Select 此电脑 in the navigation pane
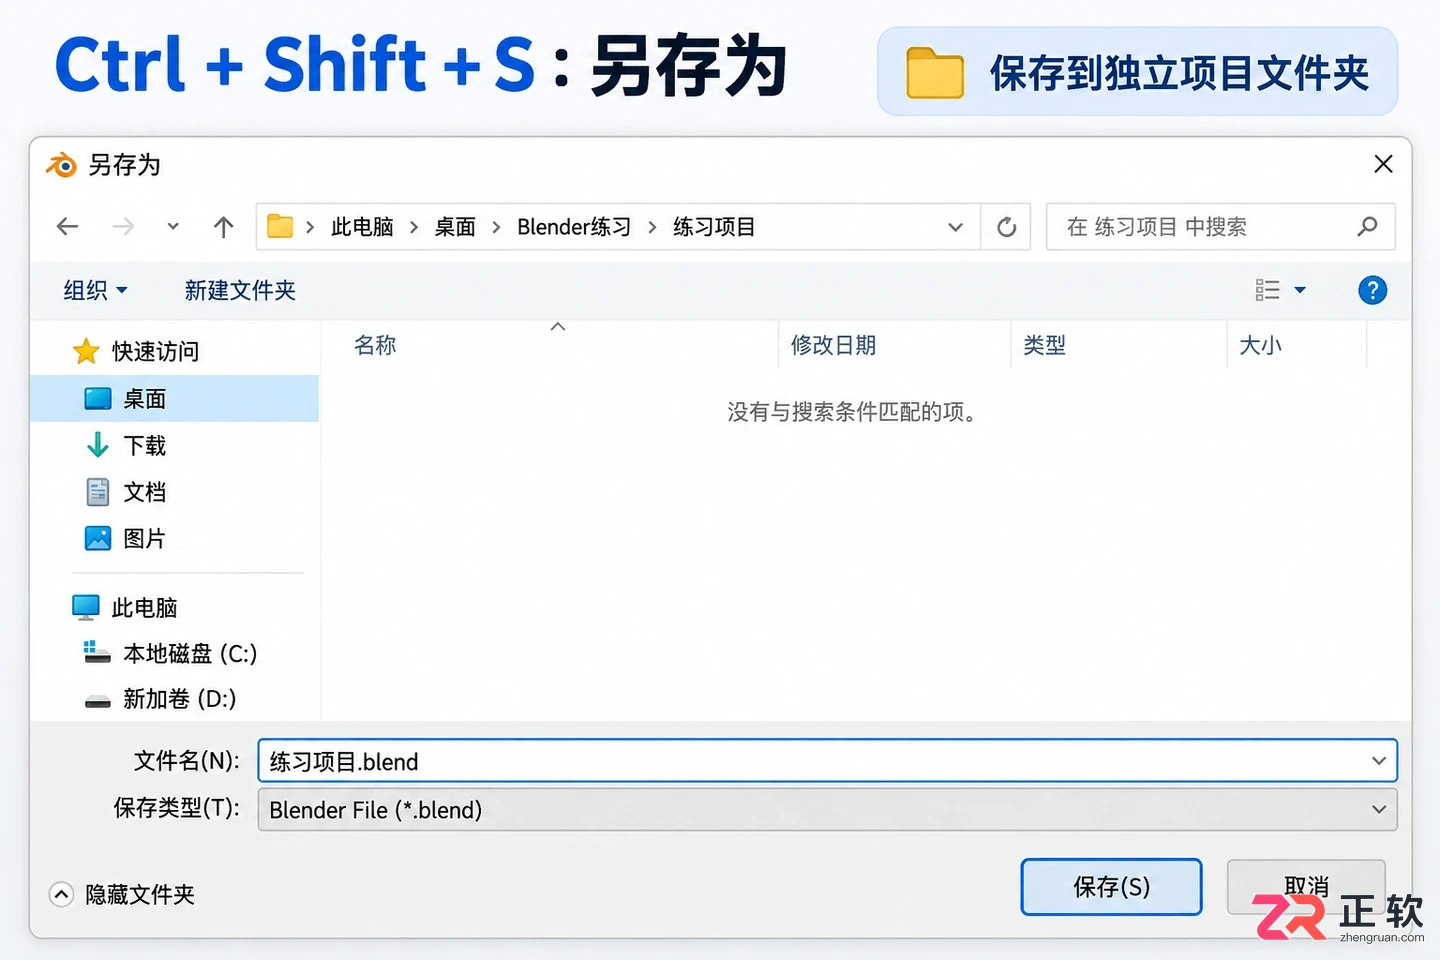1440x960 pixels. click(x=125, y=607)
